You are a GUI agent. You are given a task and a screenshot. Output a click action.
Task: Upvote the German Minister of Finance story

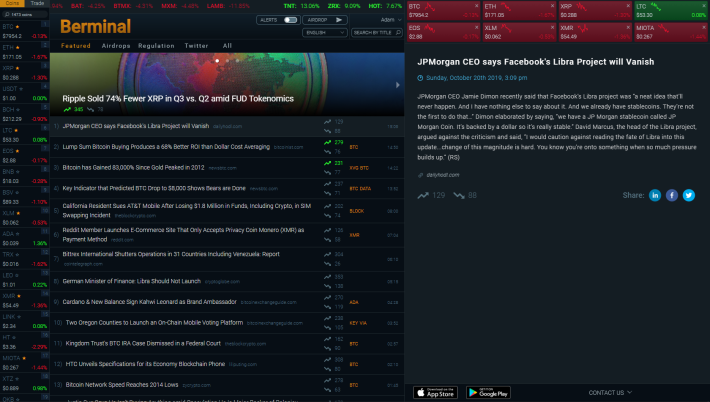pos(327,277)
